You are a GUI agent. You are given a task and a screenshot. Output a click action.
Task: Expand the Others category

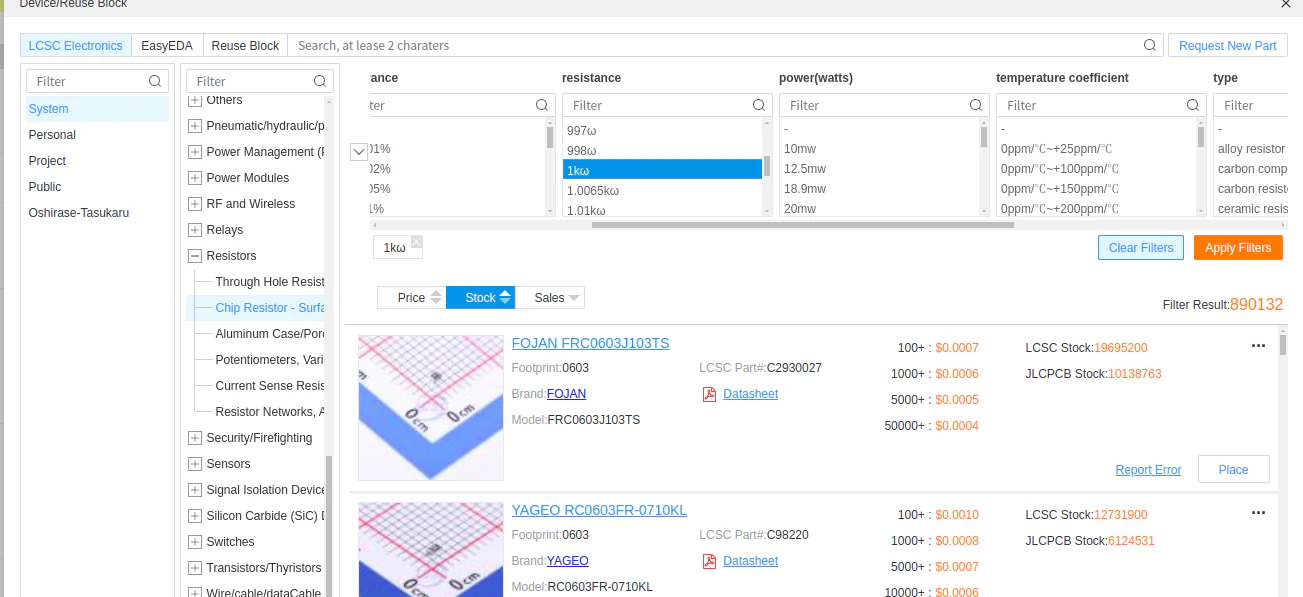point(195,100)
